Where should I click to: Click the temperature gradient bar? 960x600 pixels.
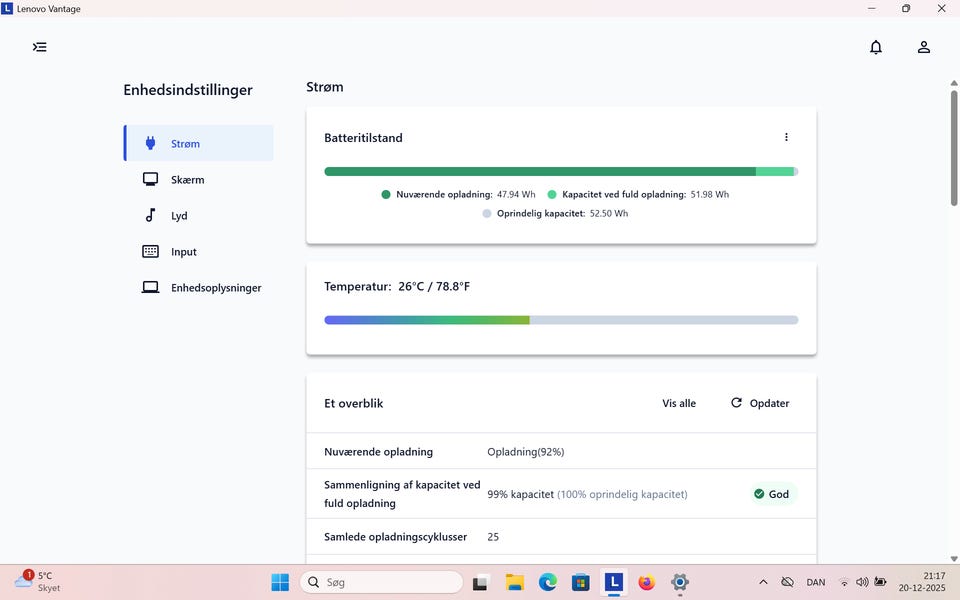click(x=561, y=320)
